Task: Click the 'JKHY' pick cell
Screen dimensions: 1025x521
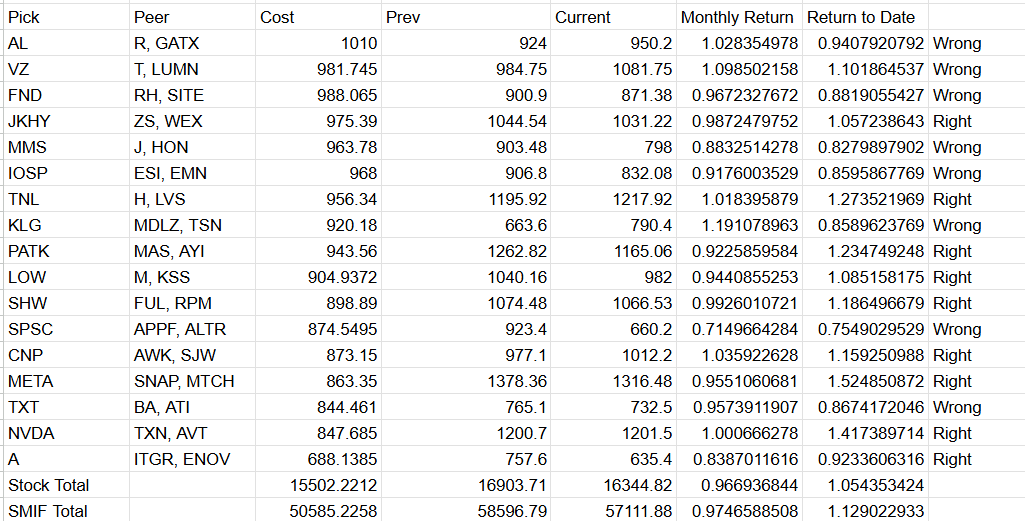Action: [66, 121]
